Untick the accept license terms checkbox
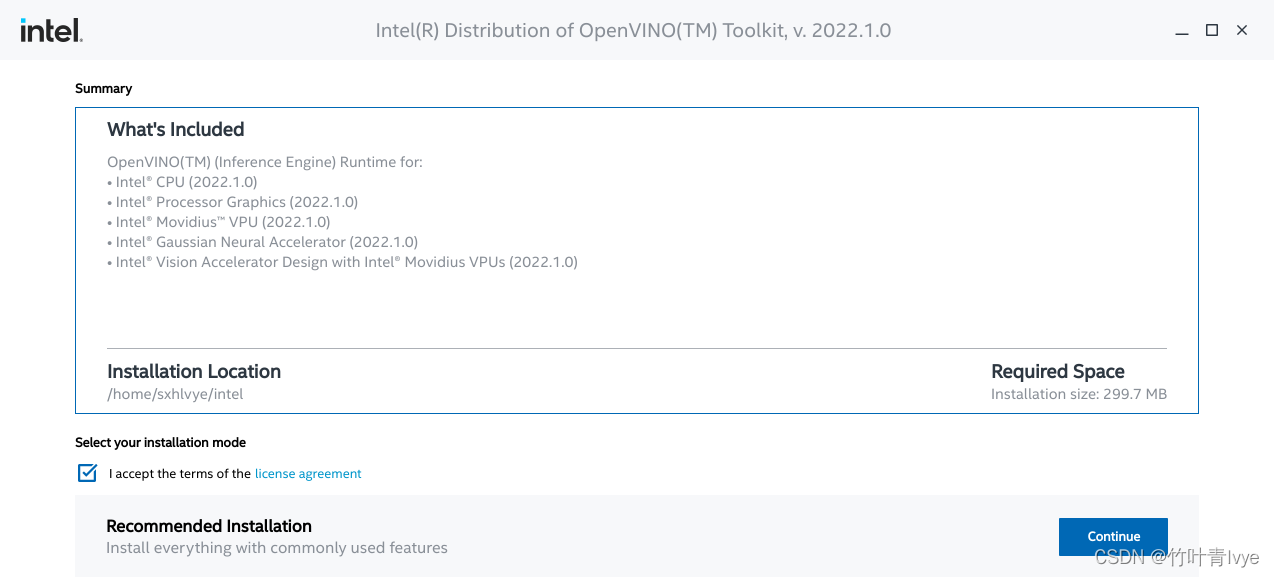1274x577 pixels. [x=87, y=473]
